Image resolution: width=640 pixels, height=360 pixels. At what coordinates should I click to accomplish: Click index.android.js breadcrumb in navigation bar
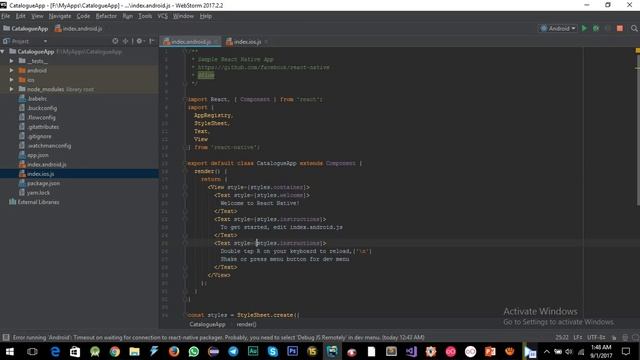78,29
